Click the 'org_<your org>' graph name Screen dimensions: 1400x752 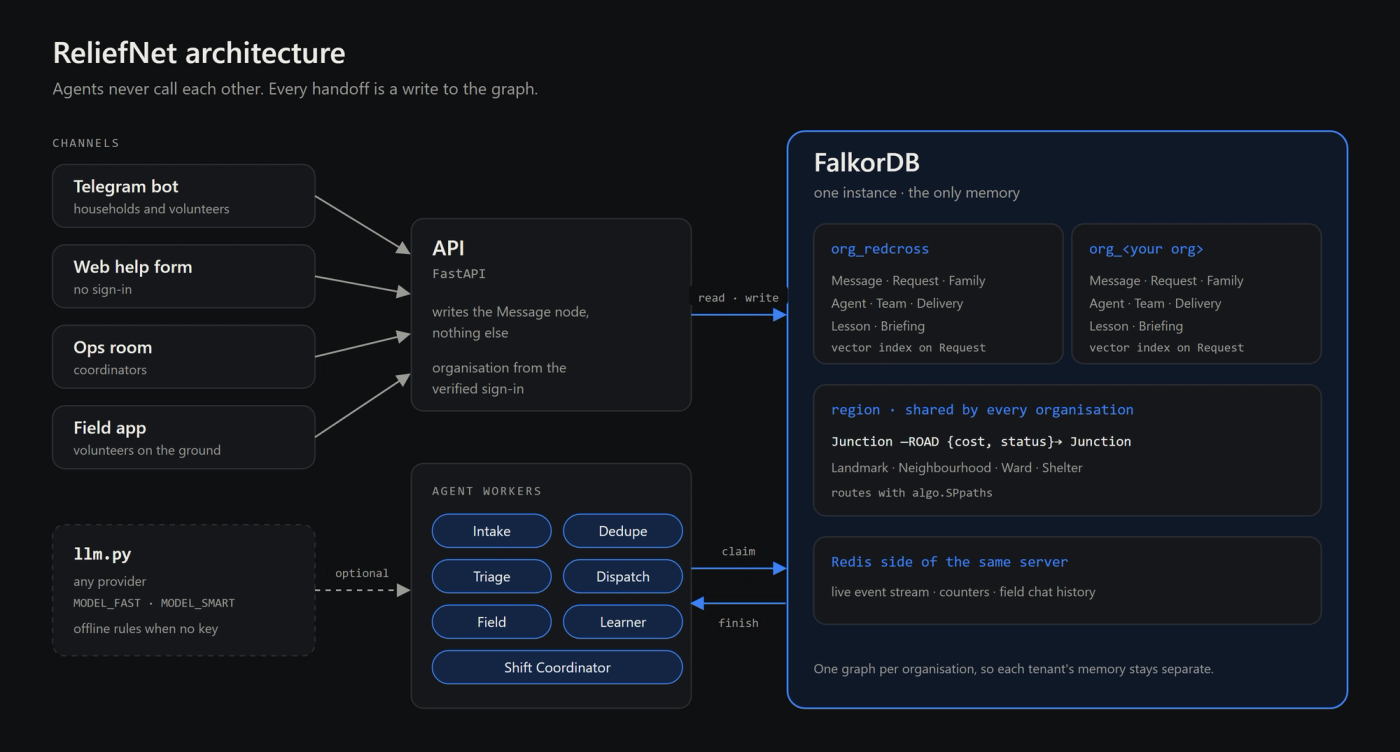1146,249
